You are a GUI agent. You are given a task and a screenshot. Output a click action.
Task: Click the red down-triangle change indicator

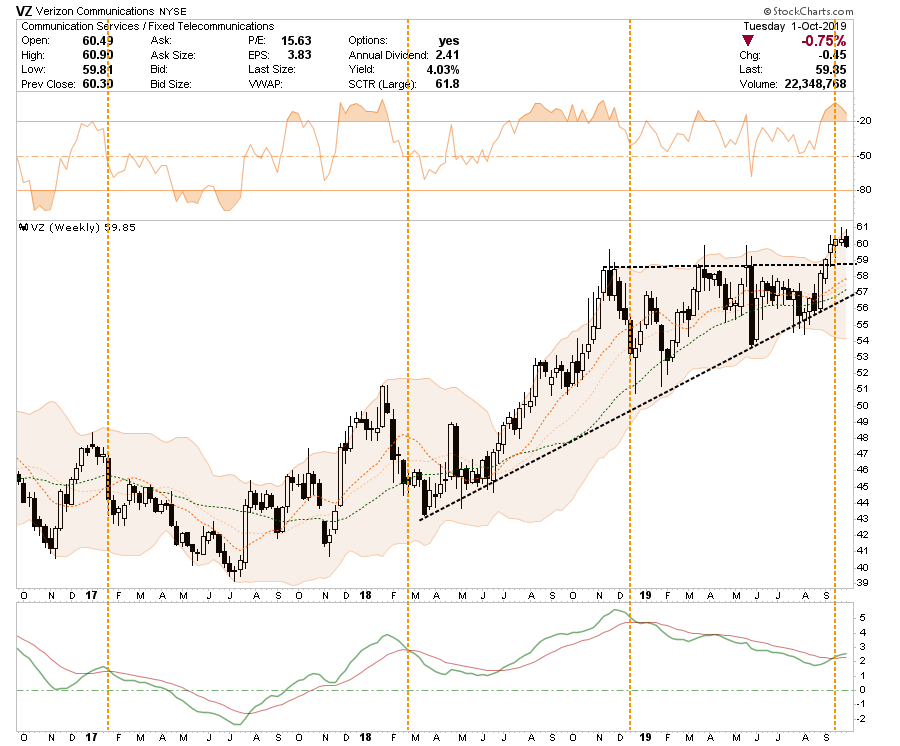coord(747,40)
